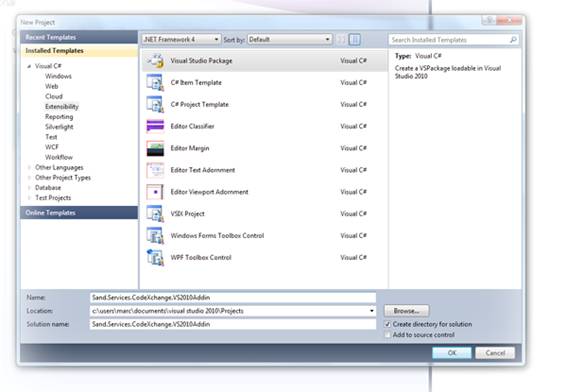
Task: Choose the Editor Margin template icon
Action: click(155, 148)
